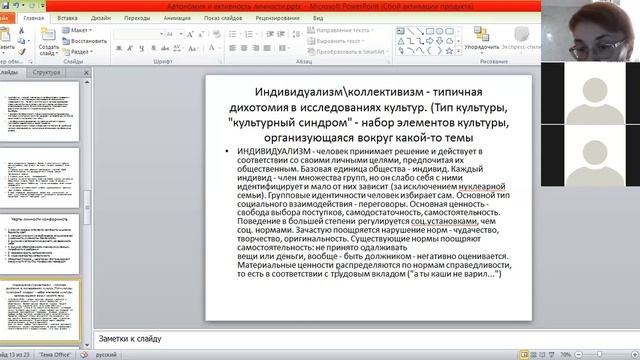
Task: Open the Макет layout dropdown
Action: pos(77,30)
